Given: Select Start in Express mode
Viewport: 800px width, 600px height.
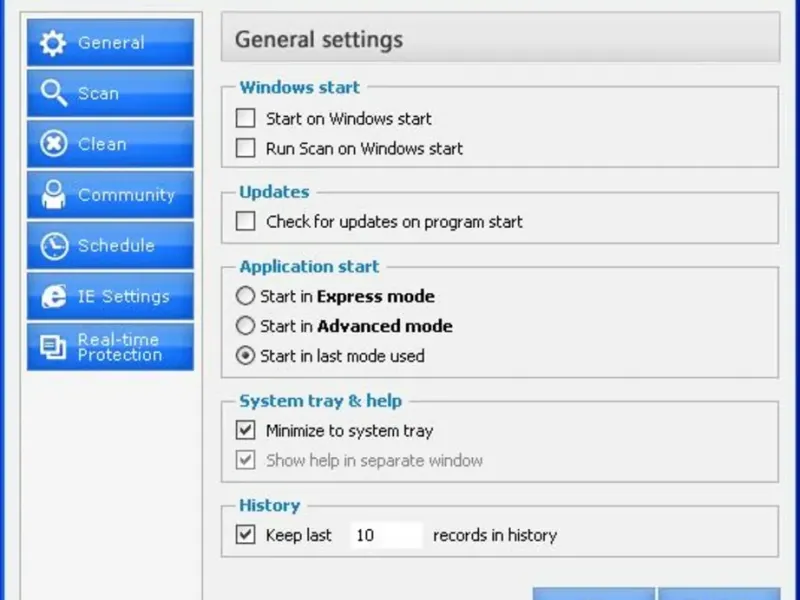Looking at the screenshot, I should [245, 296].
